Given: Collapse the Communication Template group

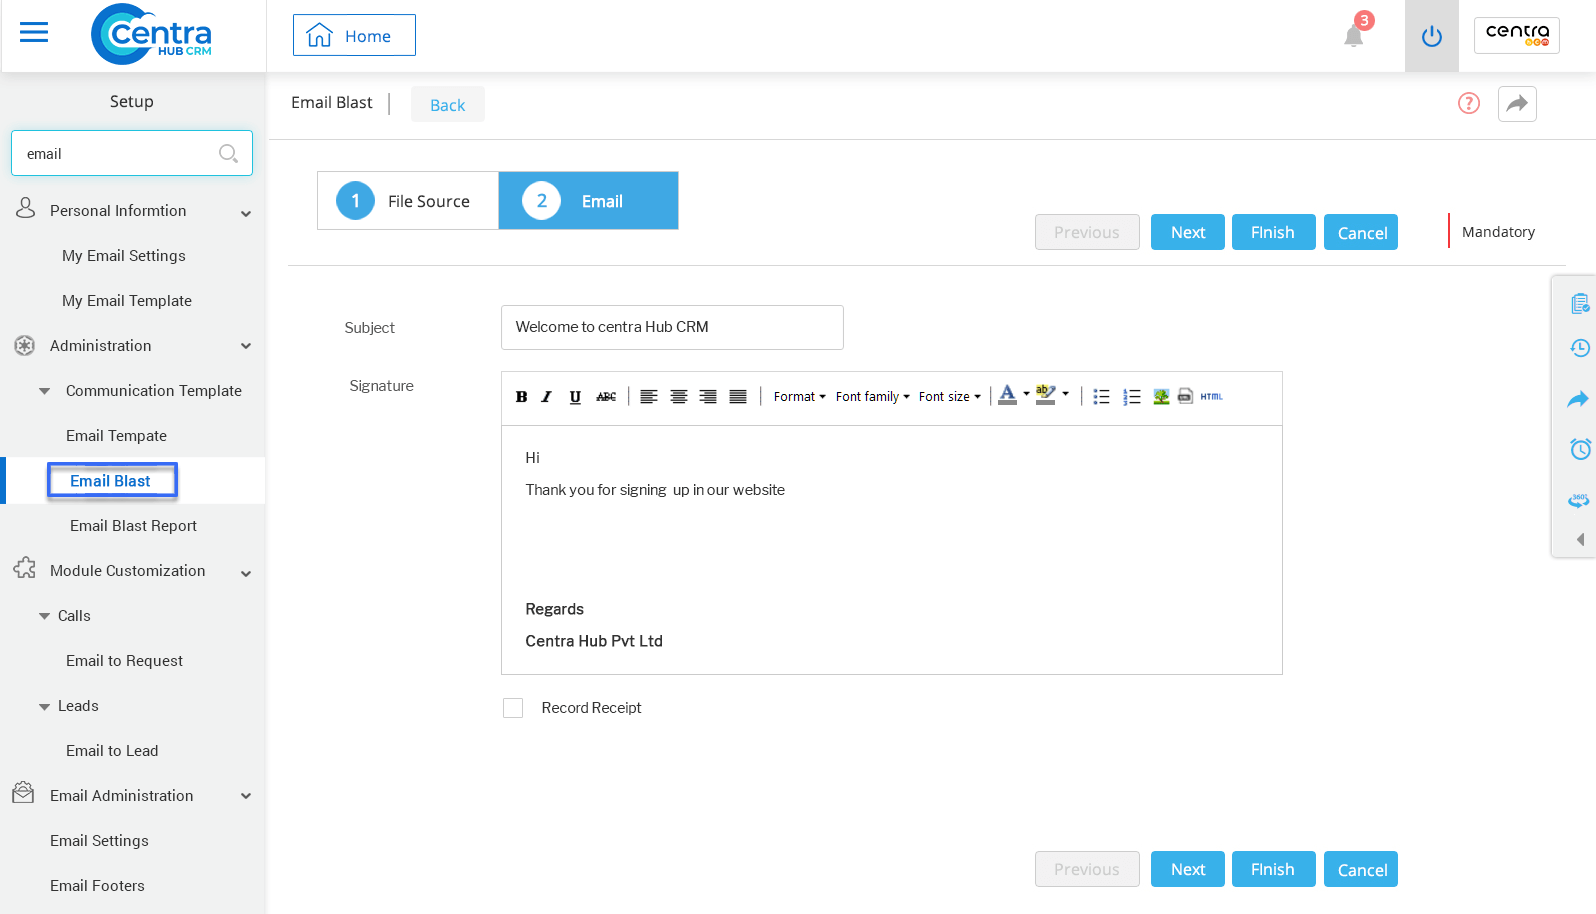Looking at the screenshot, I should click(x=44, y=391).
